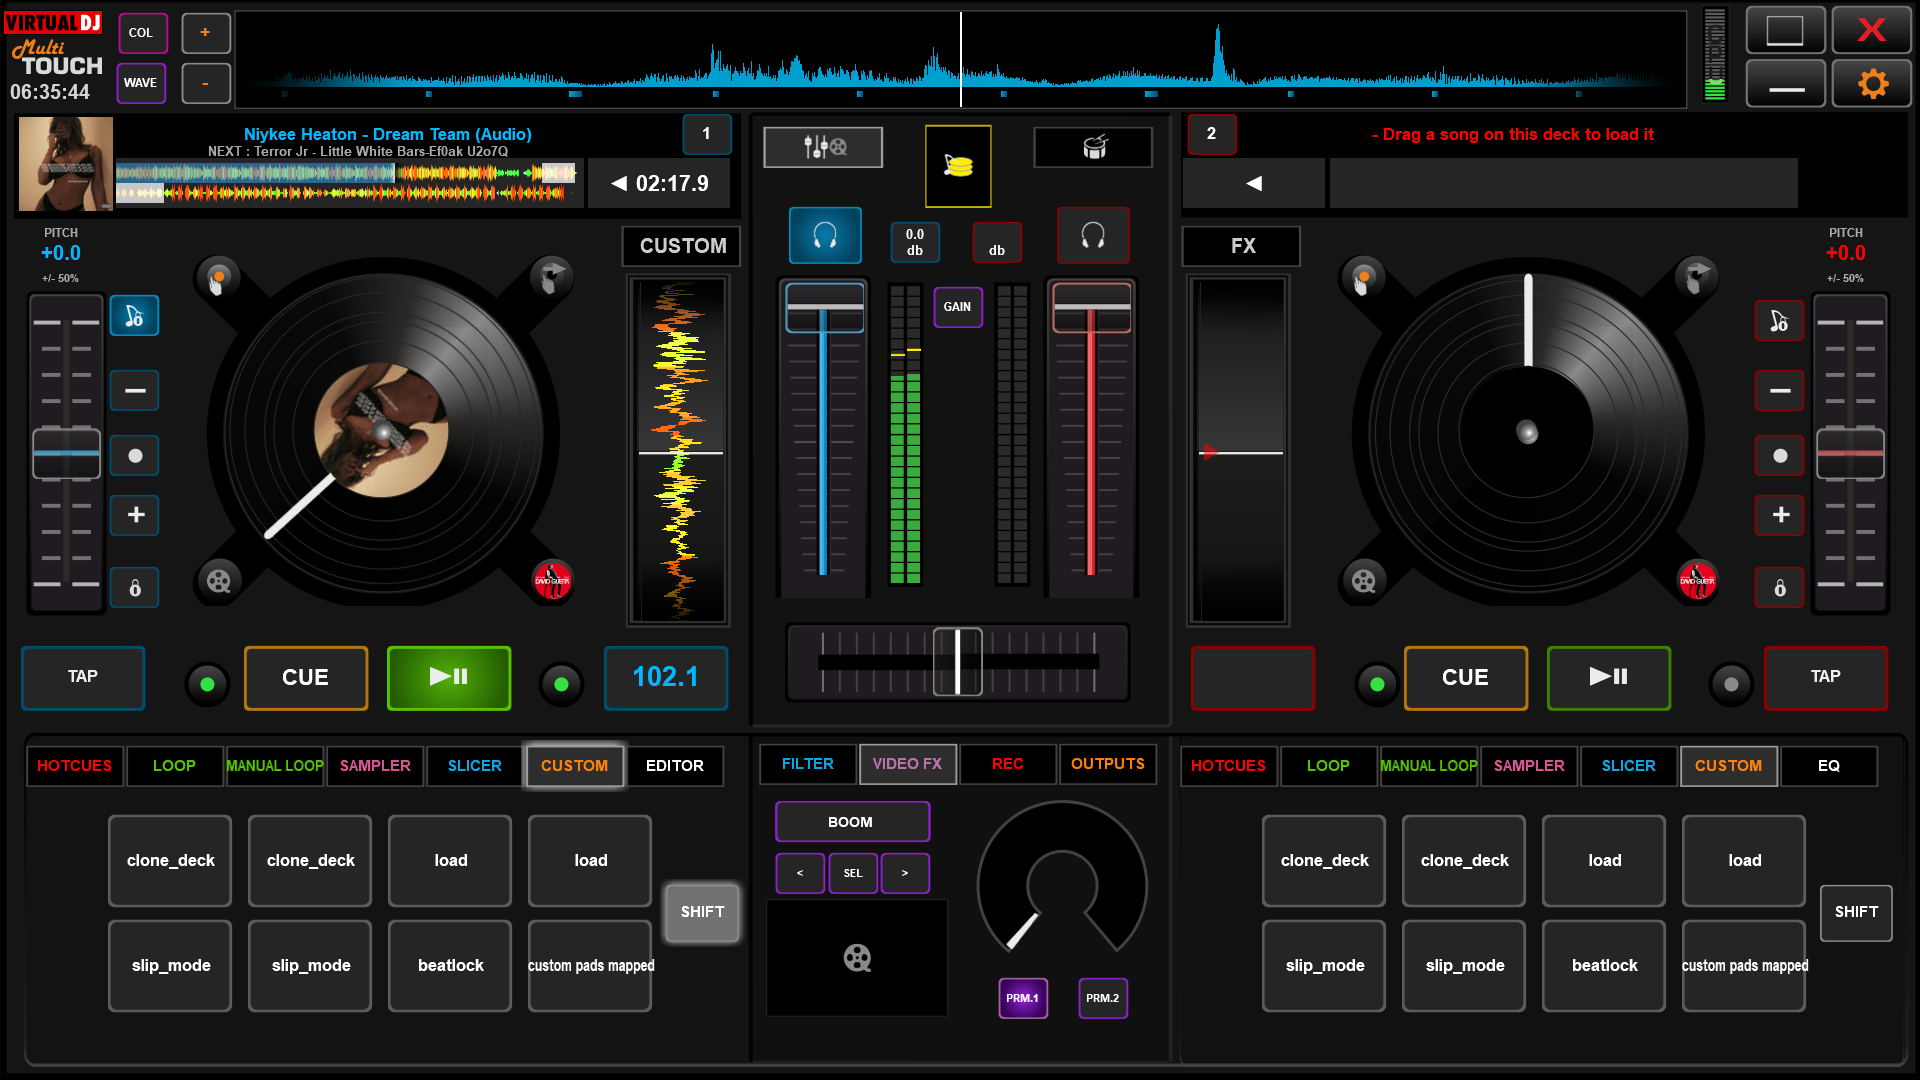Click deck 1 red David Guetta logo icon

552,581
